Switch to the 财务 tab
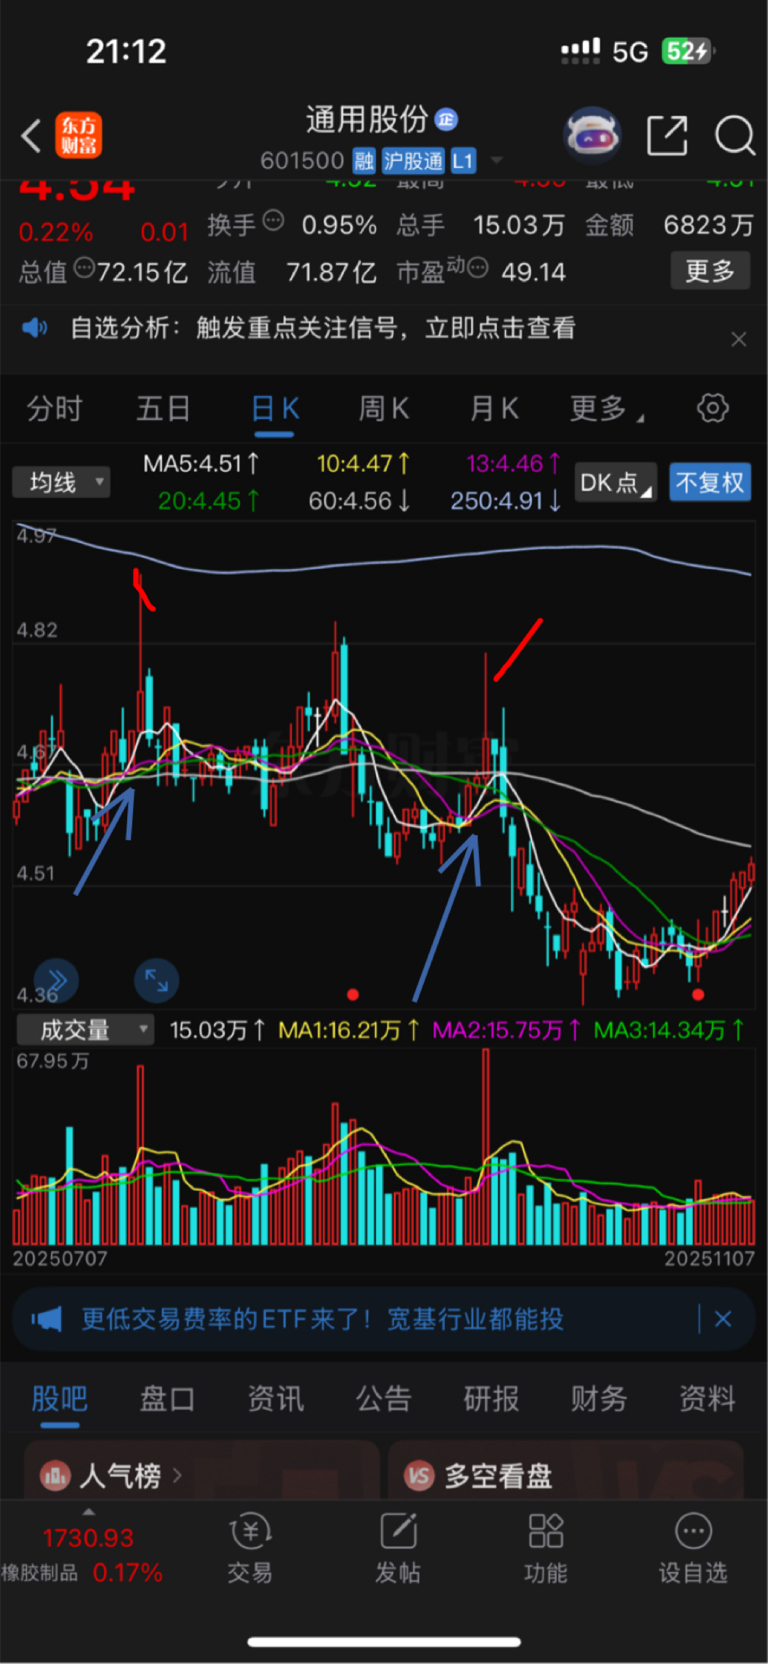 (599, 1399)
